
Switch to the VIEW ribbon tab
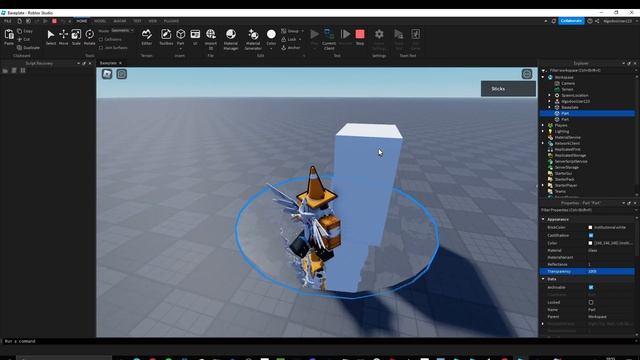coord(153,21)
